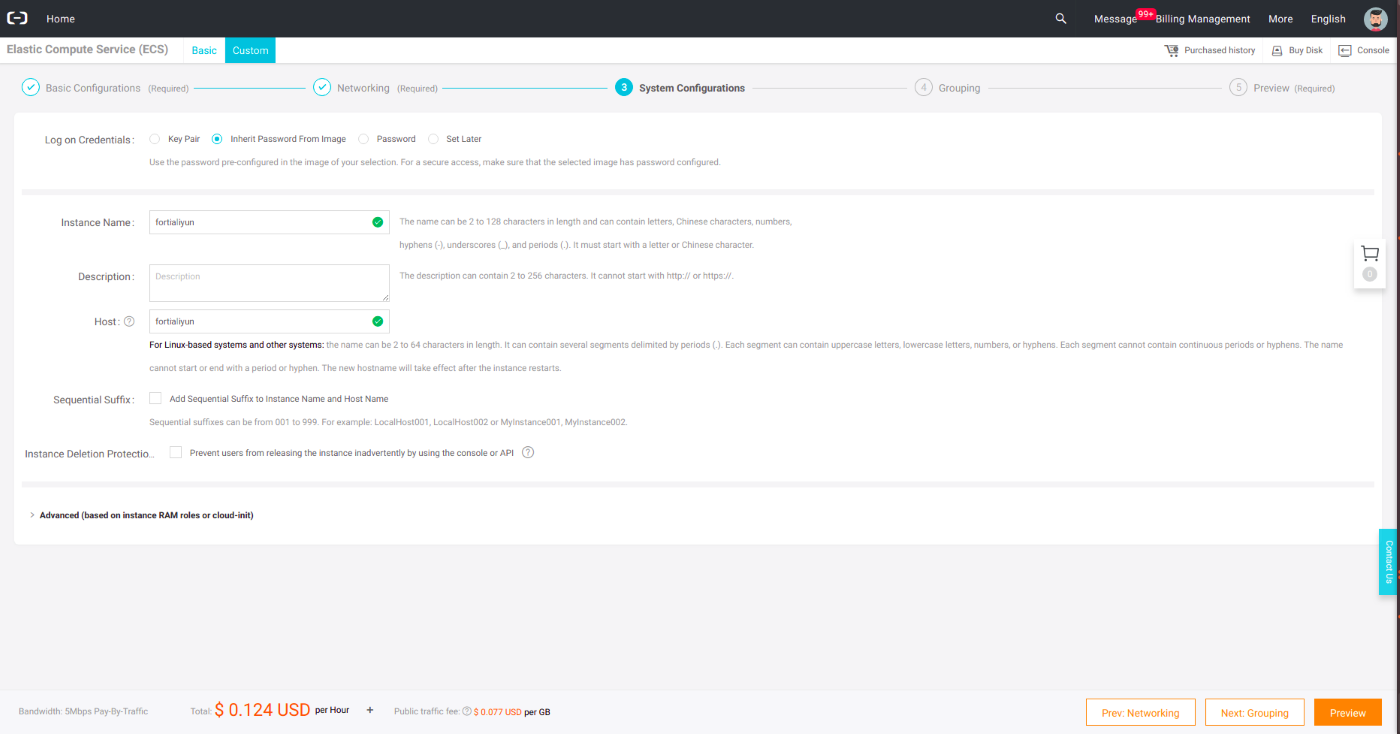Screen dimensions: 1400x734
Task: Click the floating shopping cart panel icon
Action: (1369, 252)
